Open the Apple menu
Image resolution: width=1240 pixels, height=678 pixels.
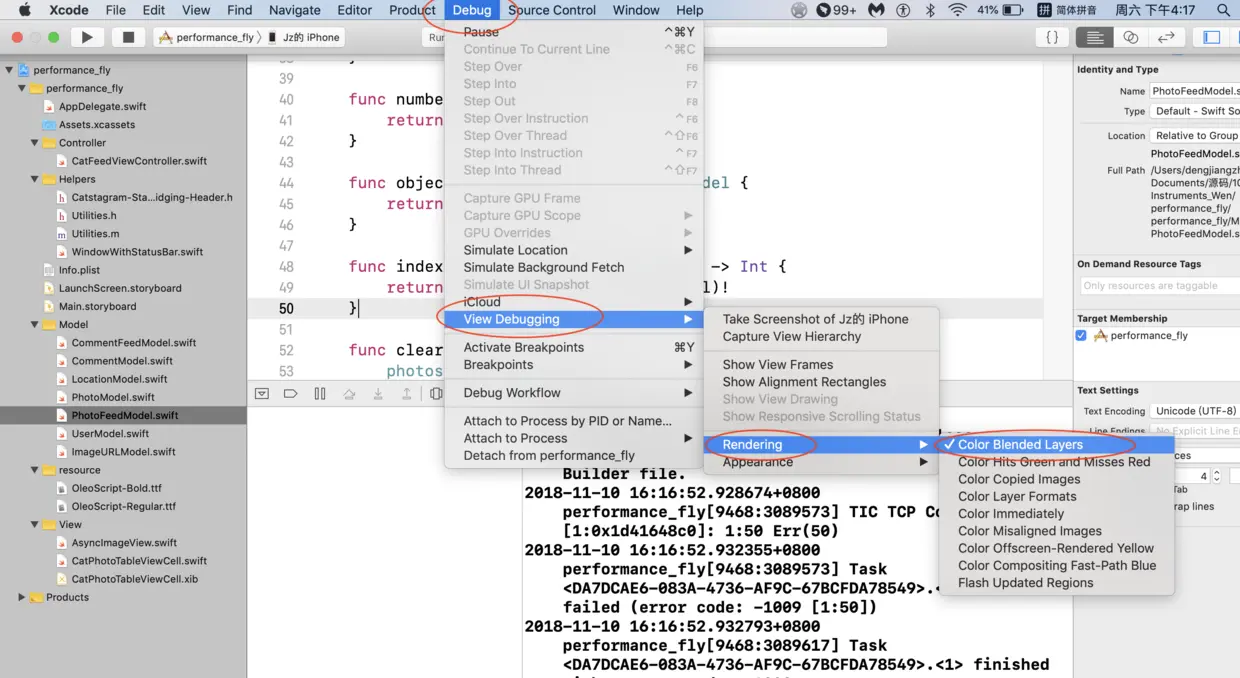25,10
